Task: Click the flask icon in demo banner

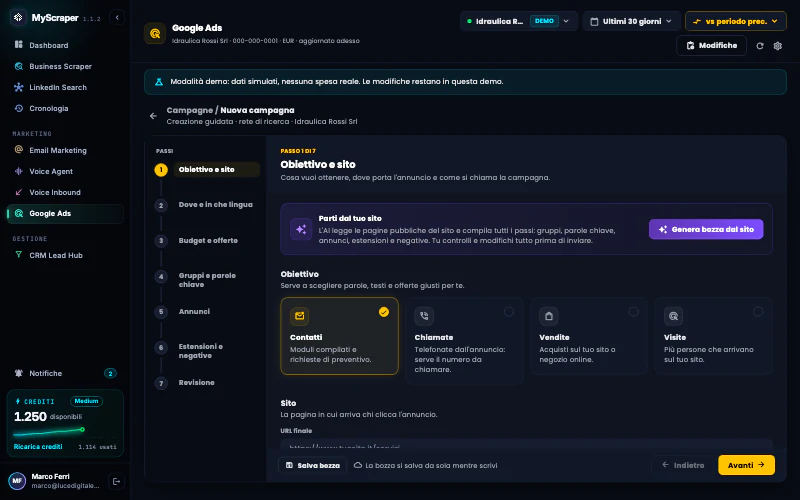Action: (159, 82)
